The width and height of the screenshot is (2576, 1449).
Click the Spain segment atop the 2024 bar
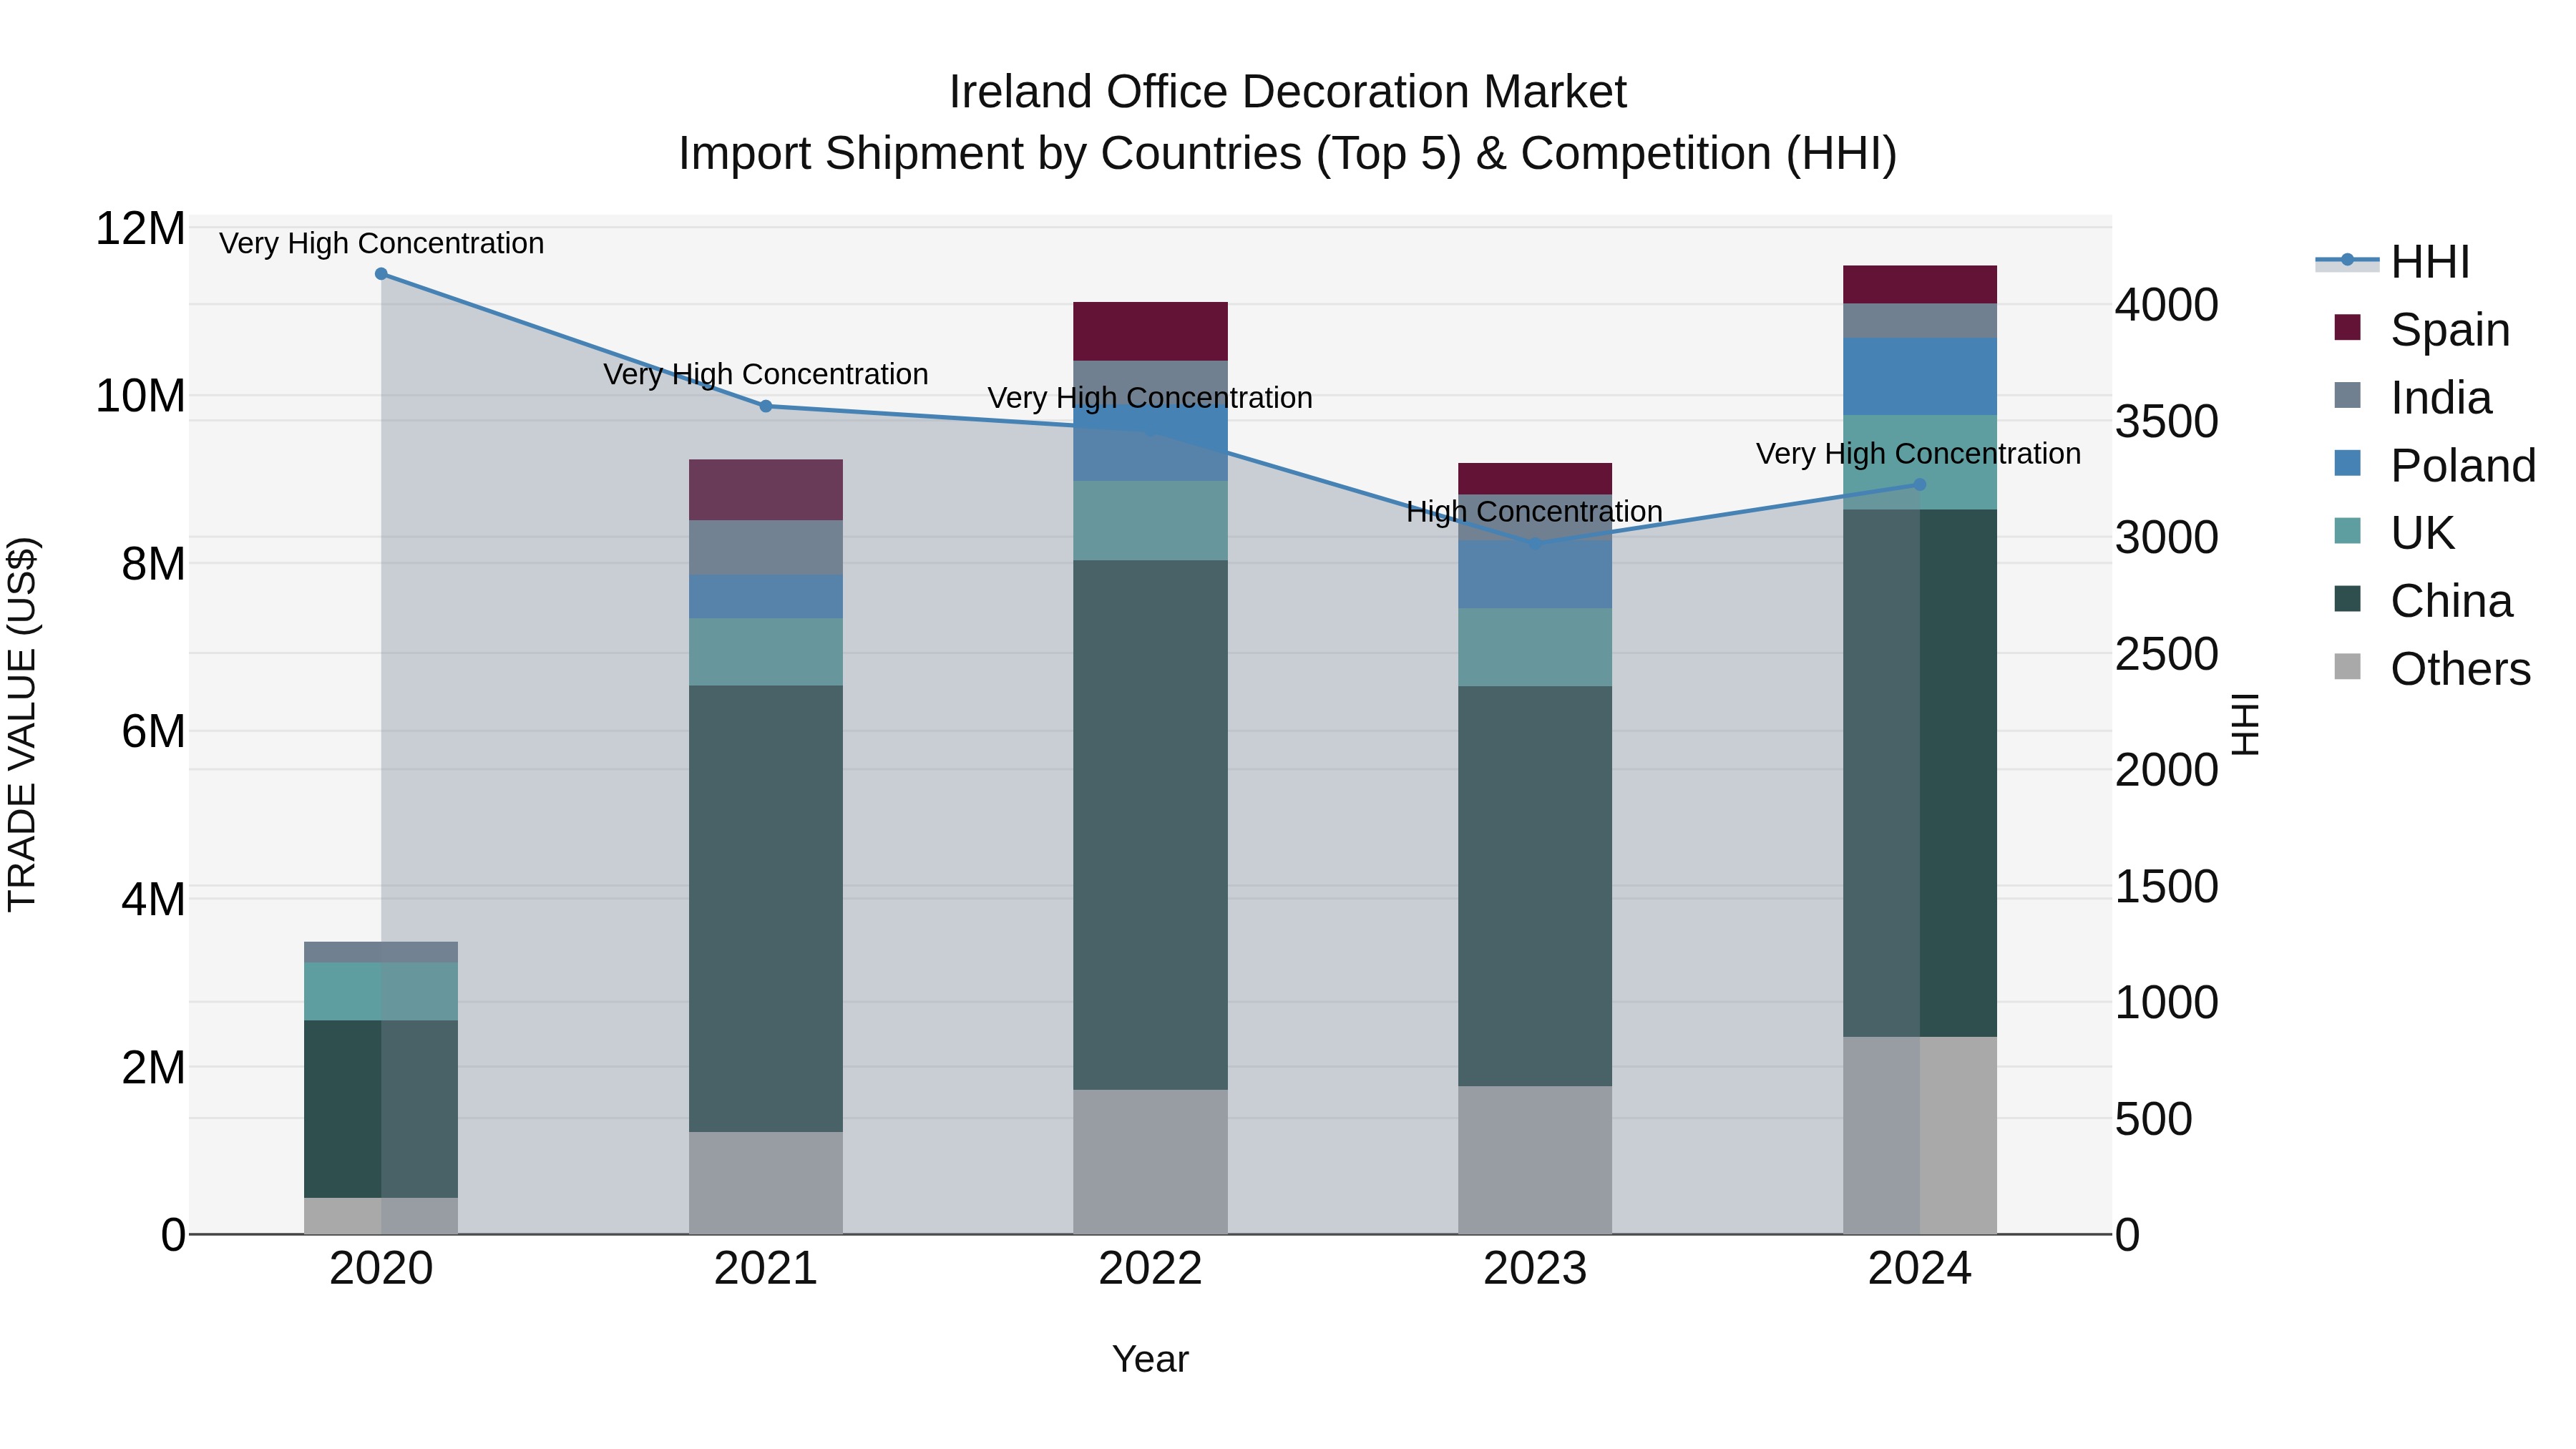(1920, 285)
